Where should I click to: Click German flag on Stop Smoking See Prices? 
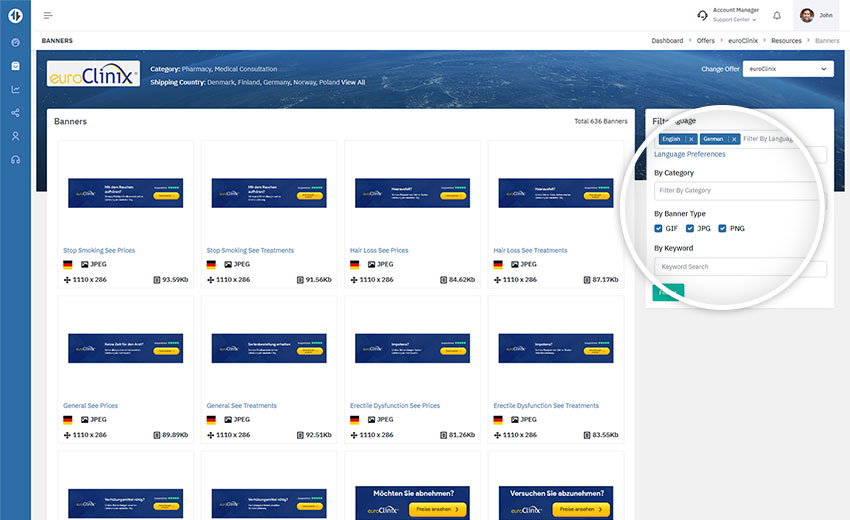point(68,265)
